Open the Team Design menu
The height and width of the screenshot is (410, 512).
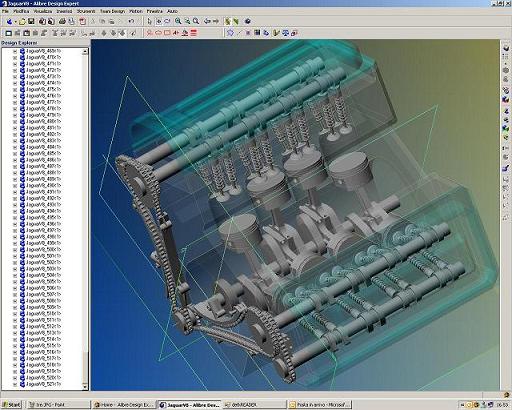click(112, 11)
